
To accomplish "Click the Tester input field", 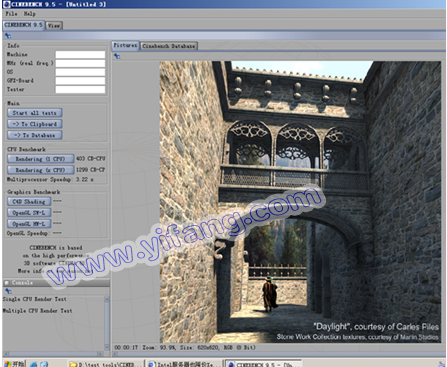I will (80, 89).
